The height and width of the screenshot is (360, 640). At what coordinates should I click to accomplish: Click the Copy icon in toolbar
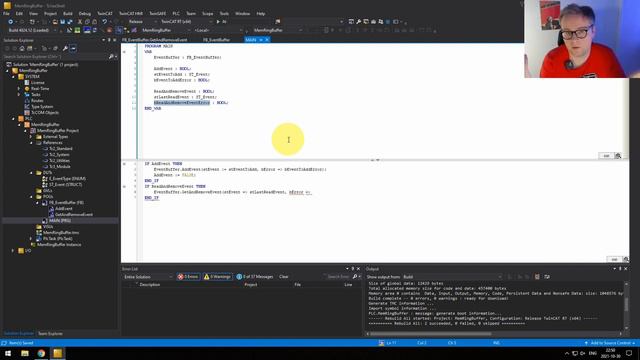pyautogui.click(x=87, y=22)
